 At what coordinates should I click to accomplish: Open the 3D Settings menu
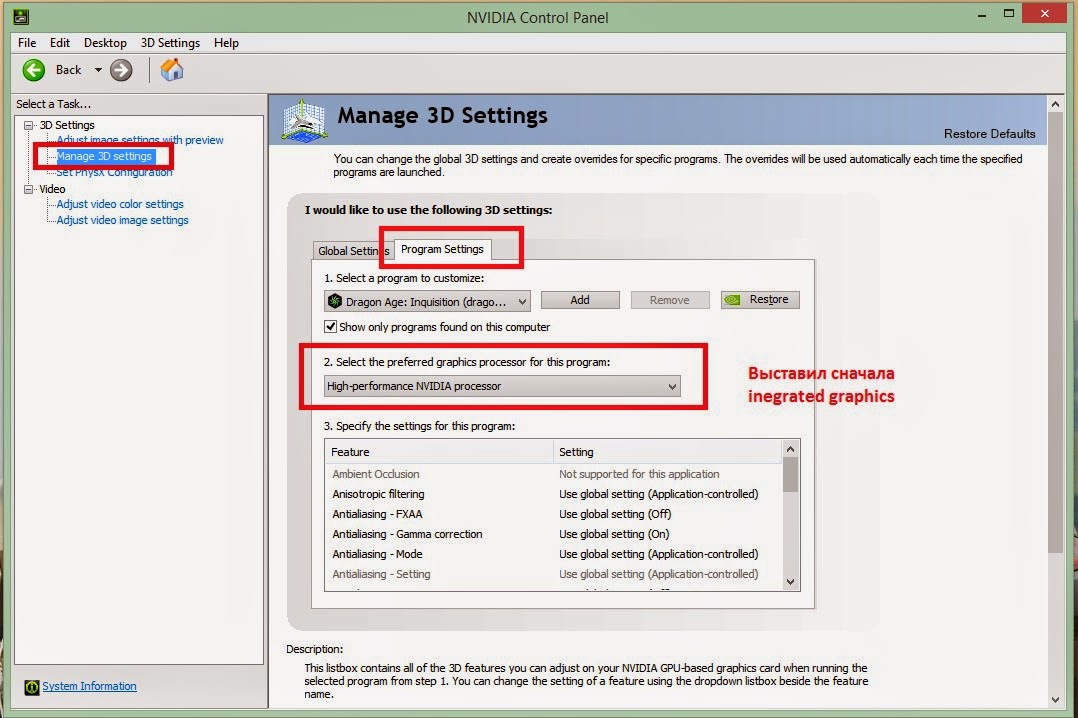pos(170,43)
